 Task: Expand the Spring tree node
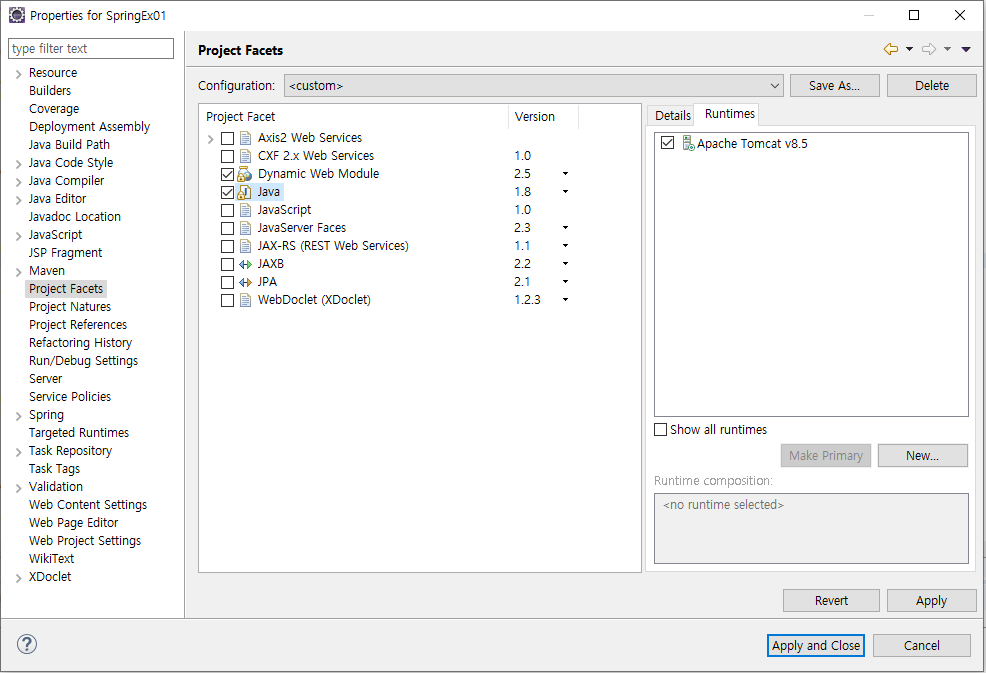[18, 416]
